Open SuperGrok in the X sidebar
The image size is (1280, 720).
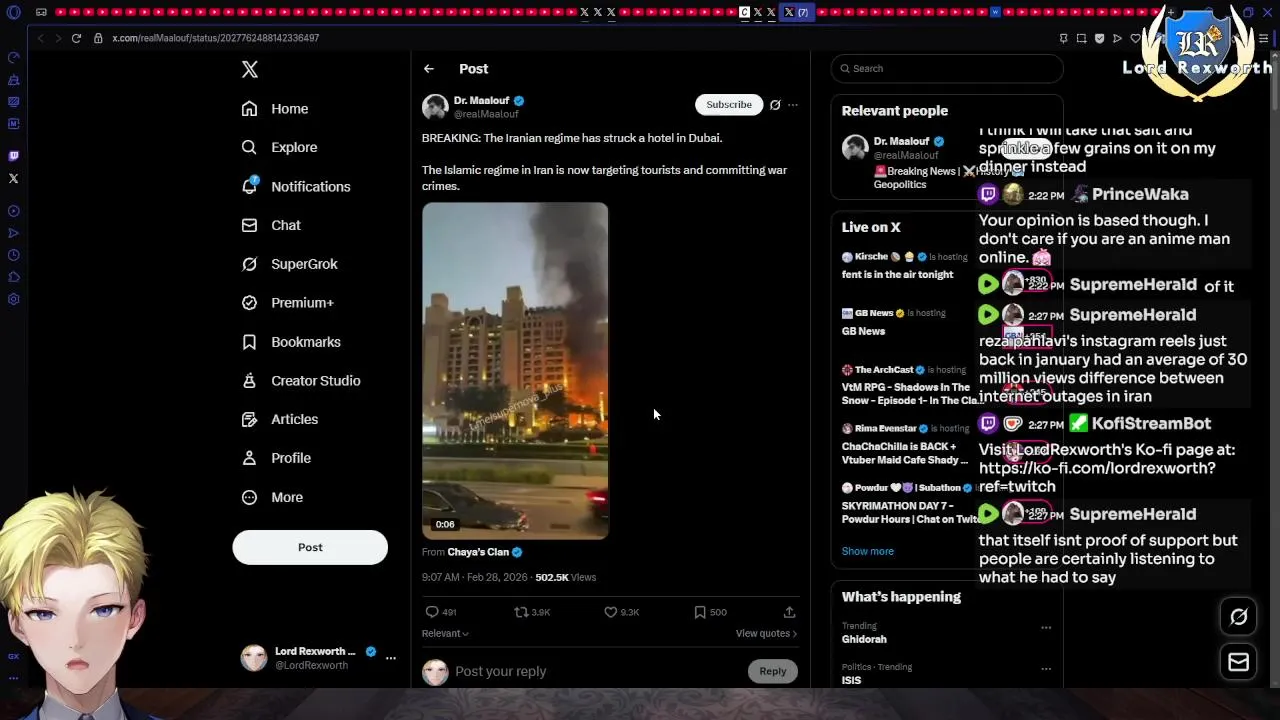290,264
